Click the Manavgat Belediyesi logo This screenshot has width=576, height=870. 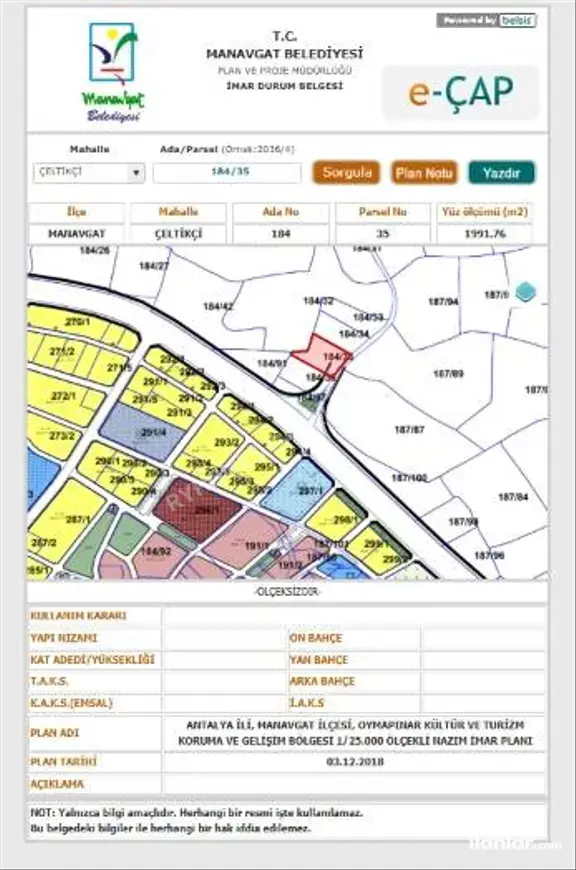113,72
